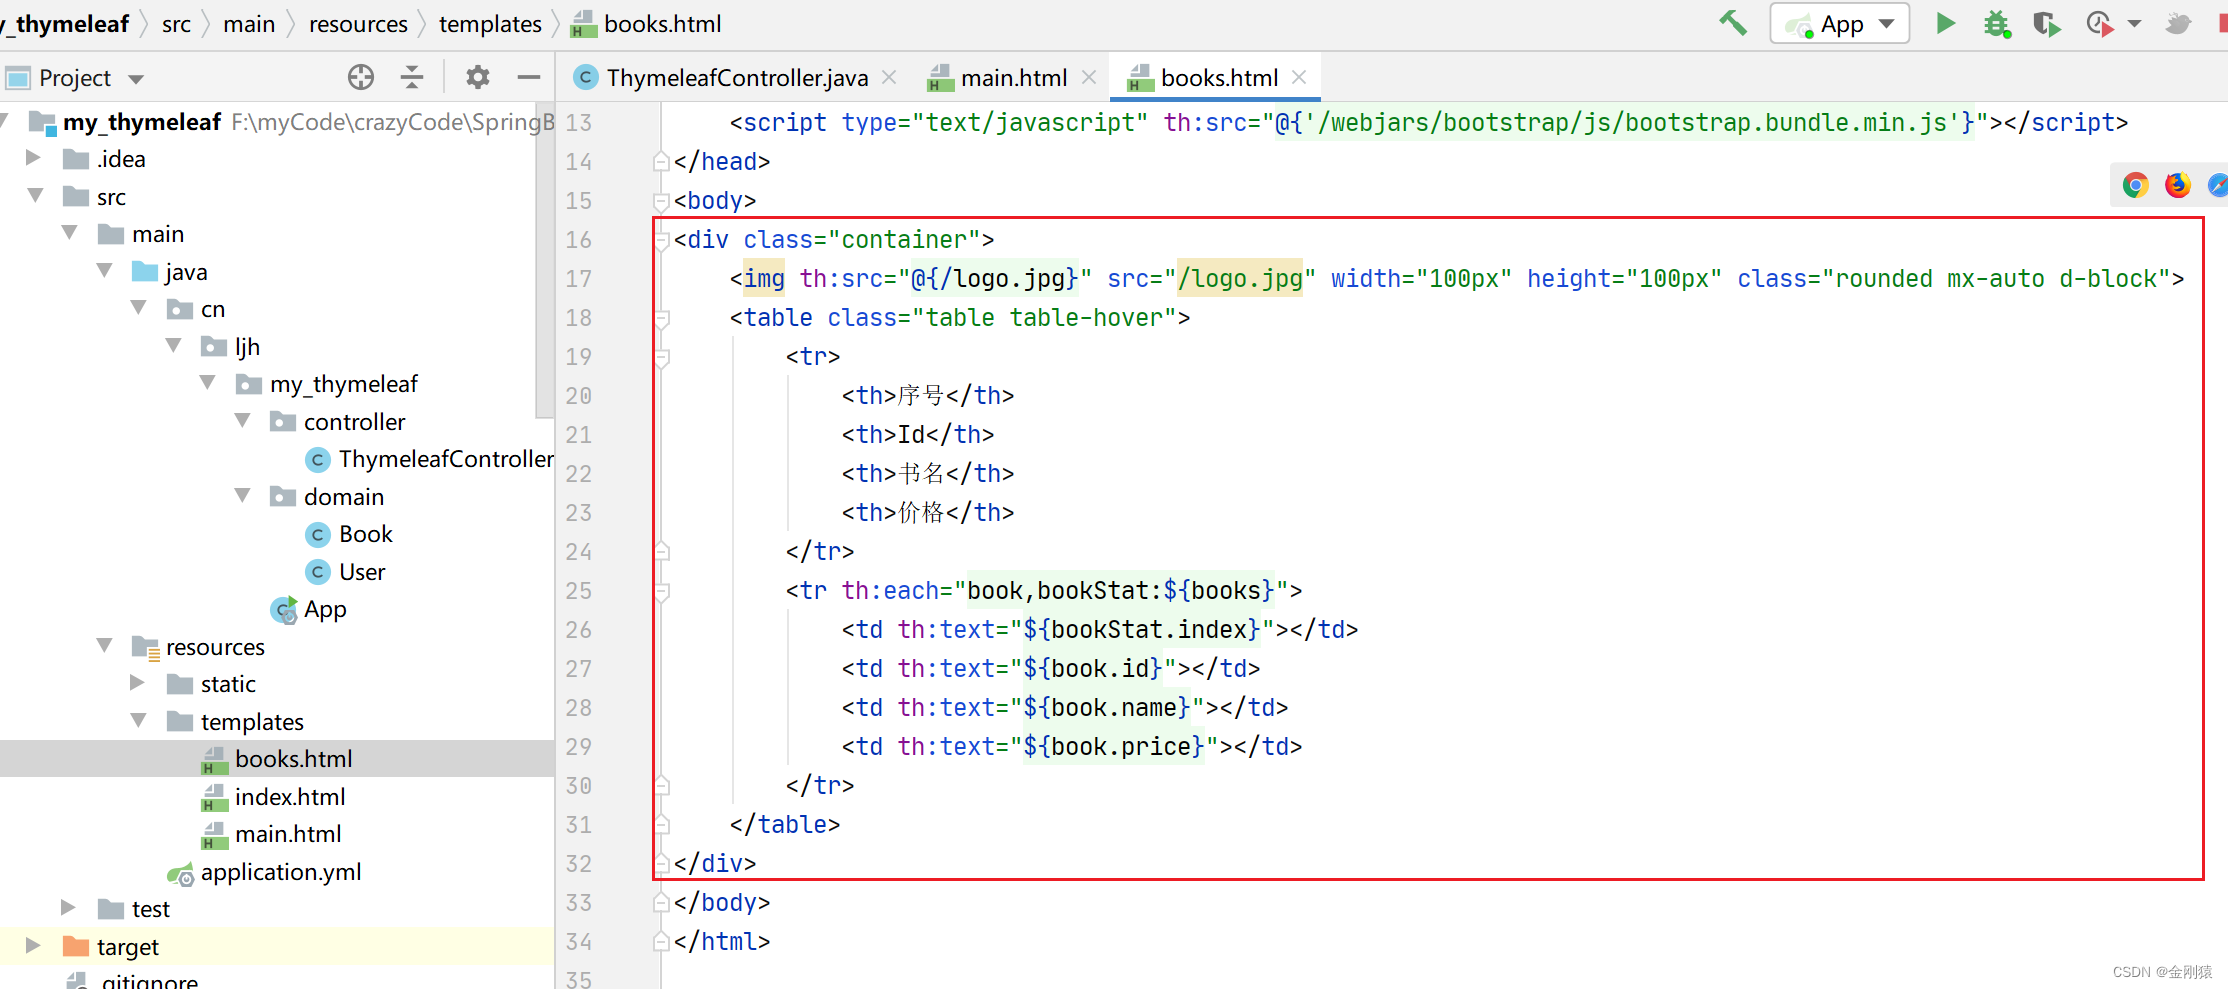
Task: Click the profiler run icon
Action: click(x=2100, y=23)
